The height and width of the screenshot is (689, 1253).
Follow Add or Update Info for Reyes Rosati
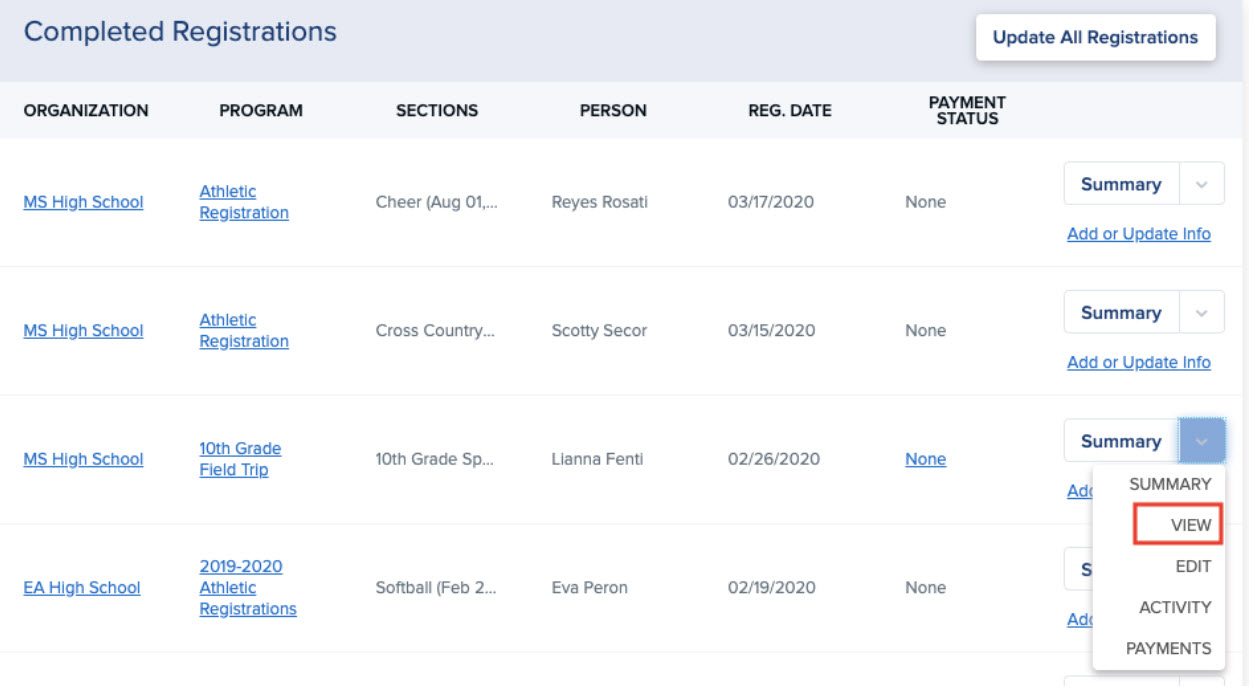click(1139, 234)
